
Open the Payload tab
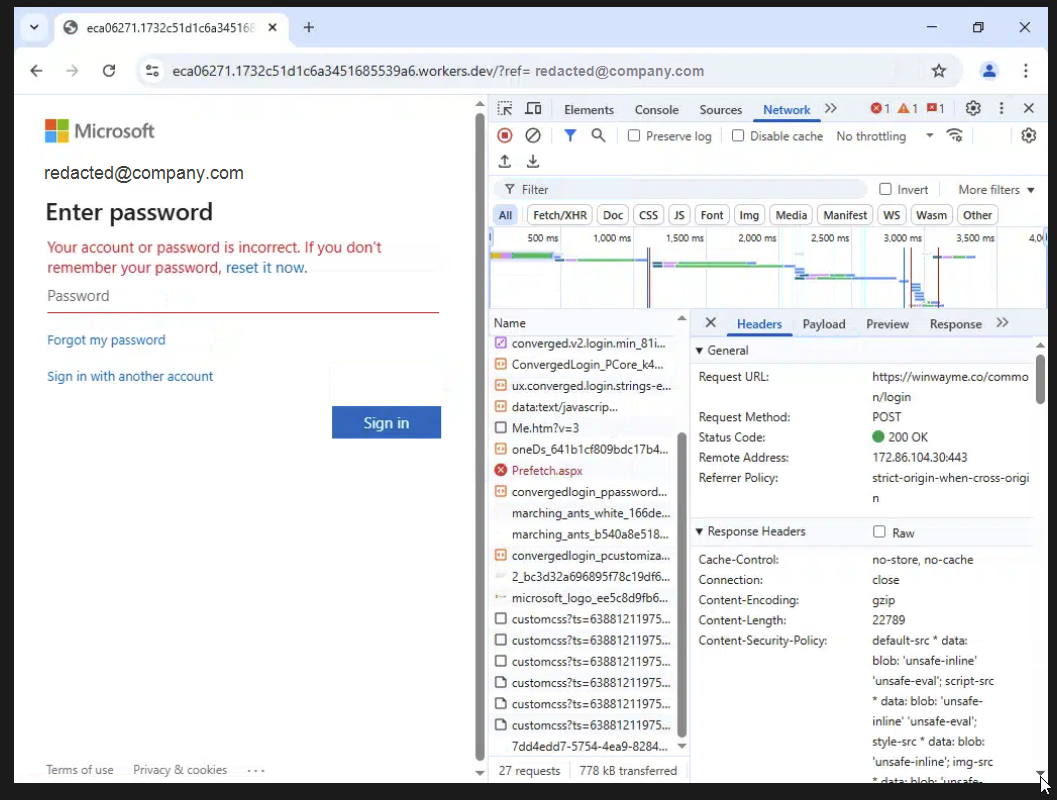(x=824, y=324)
